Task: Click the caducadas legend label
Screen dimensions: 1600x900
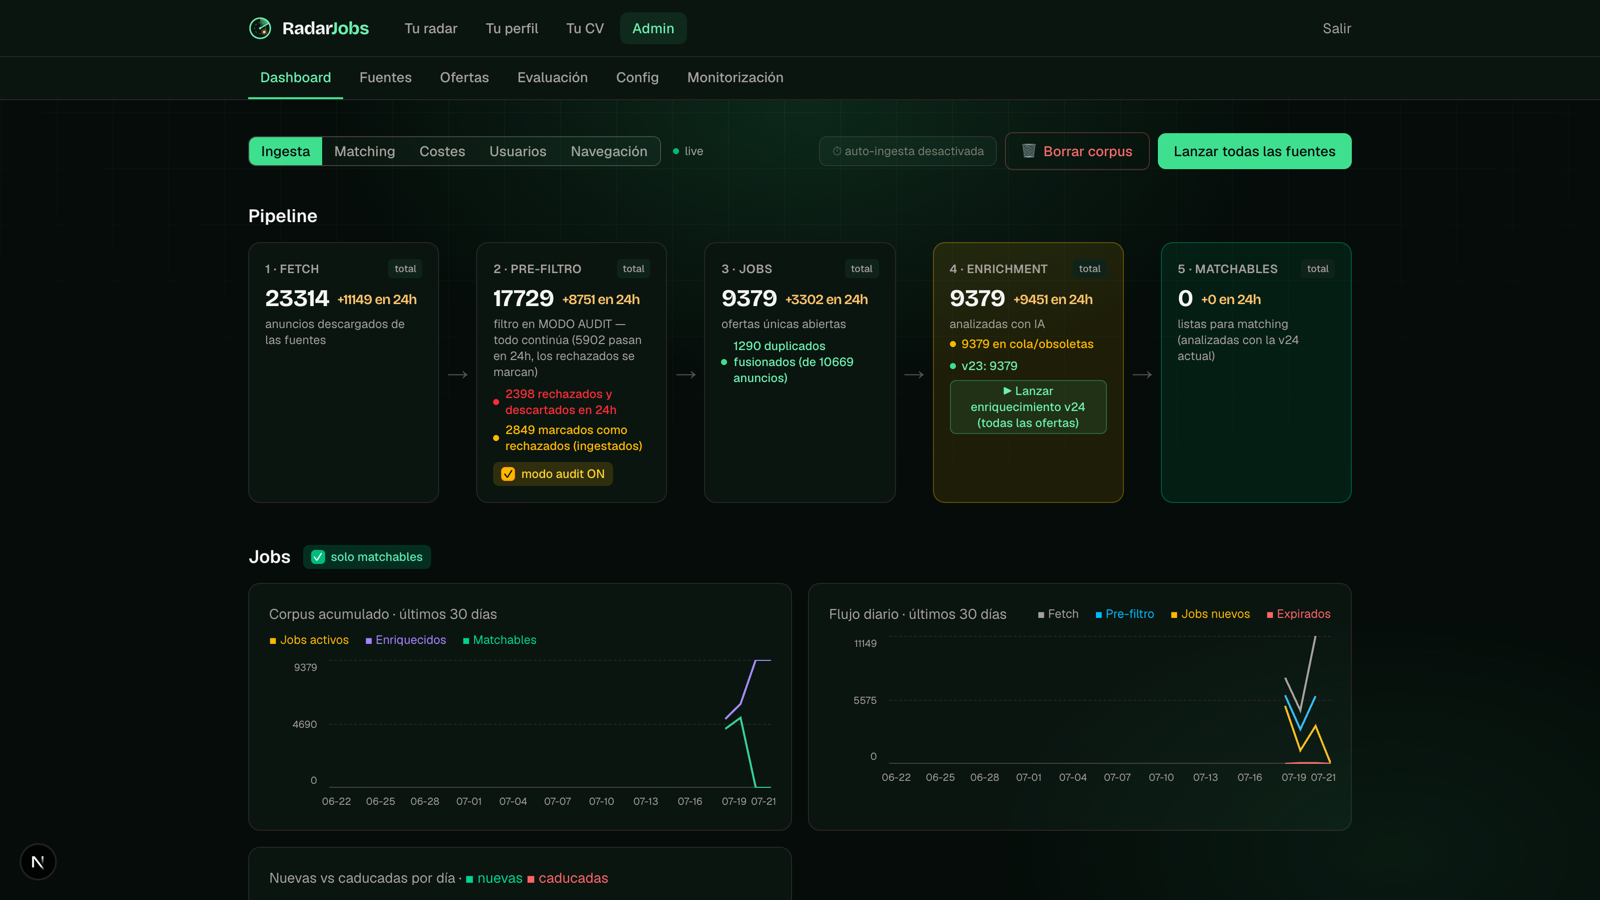Action: 573,878
